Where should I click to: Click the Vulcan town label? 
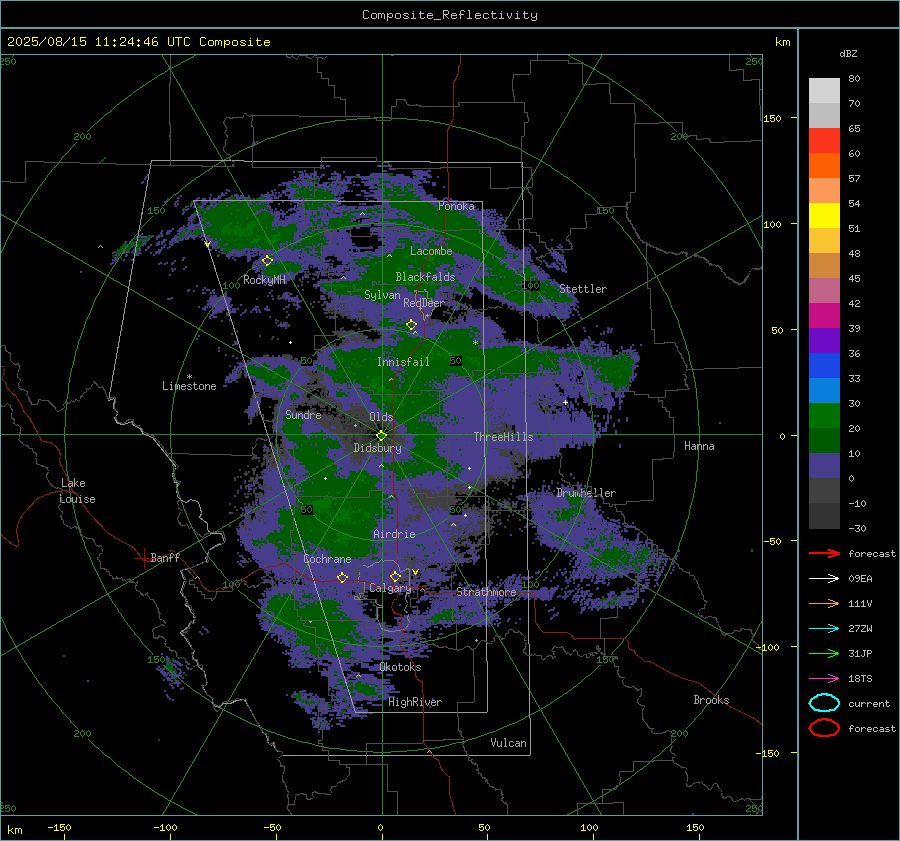pos(508,743)
